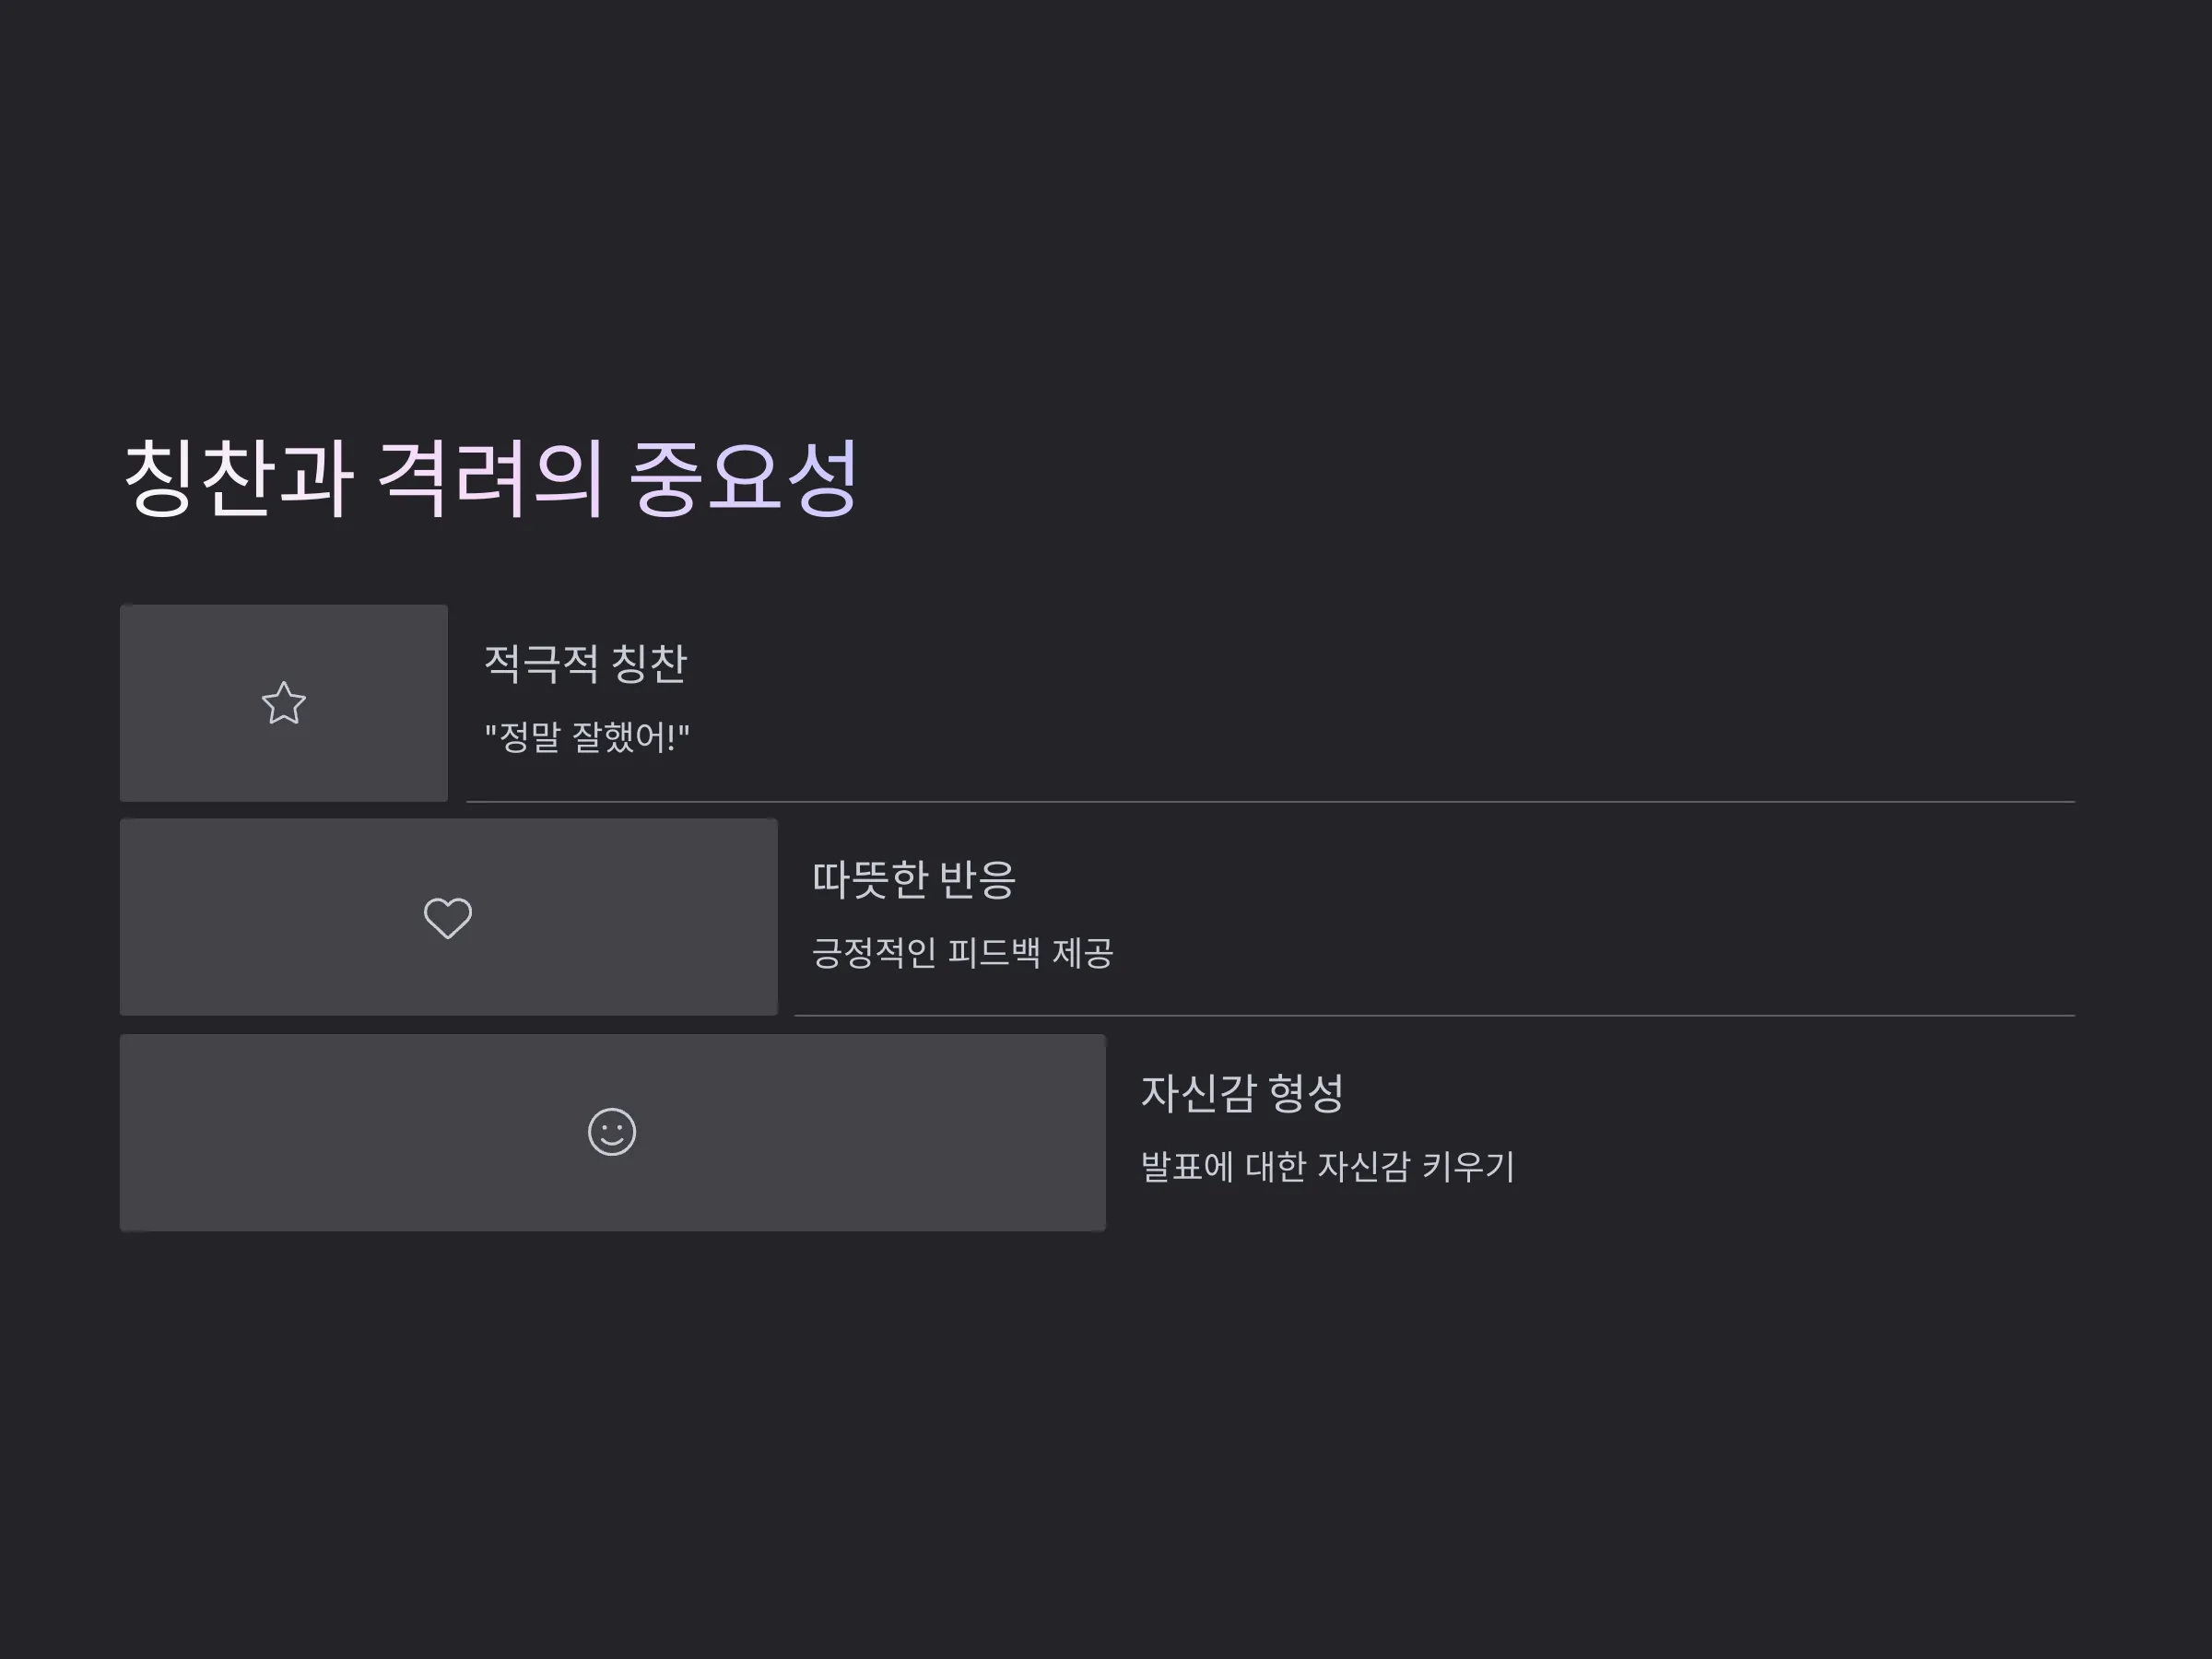Select the shortest gray block holding the star
This screenshot has height=1659, width=2212.
[x=284, y=703]
